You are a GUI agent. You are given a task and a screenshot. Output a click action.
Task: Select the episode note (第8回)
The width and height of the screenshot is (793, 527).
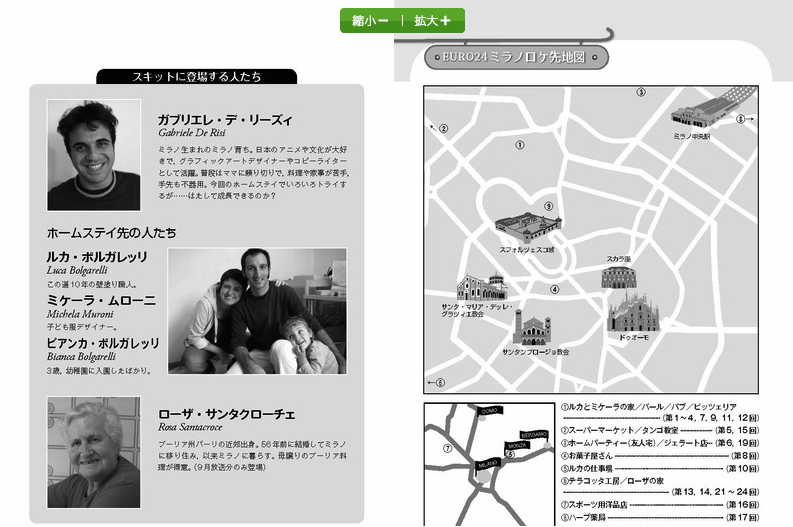(745, 456)
